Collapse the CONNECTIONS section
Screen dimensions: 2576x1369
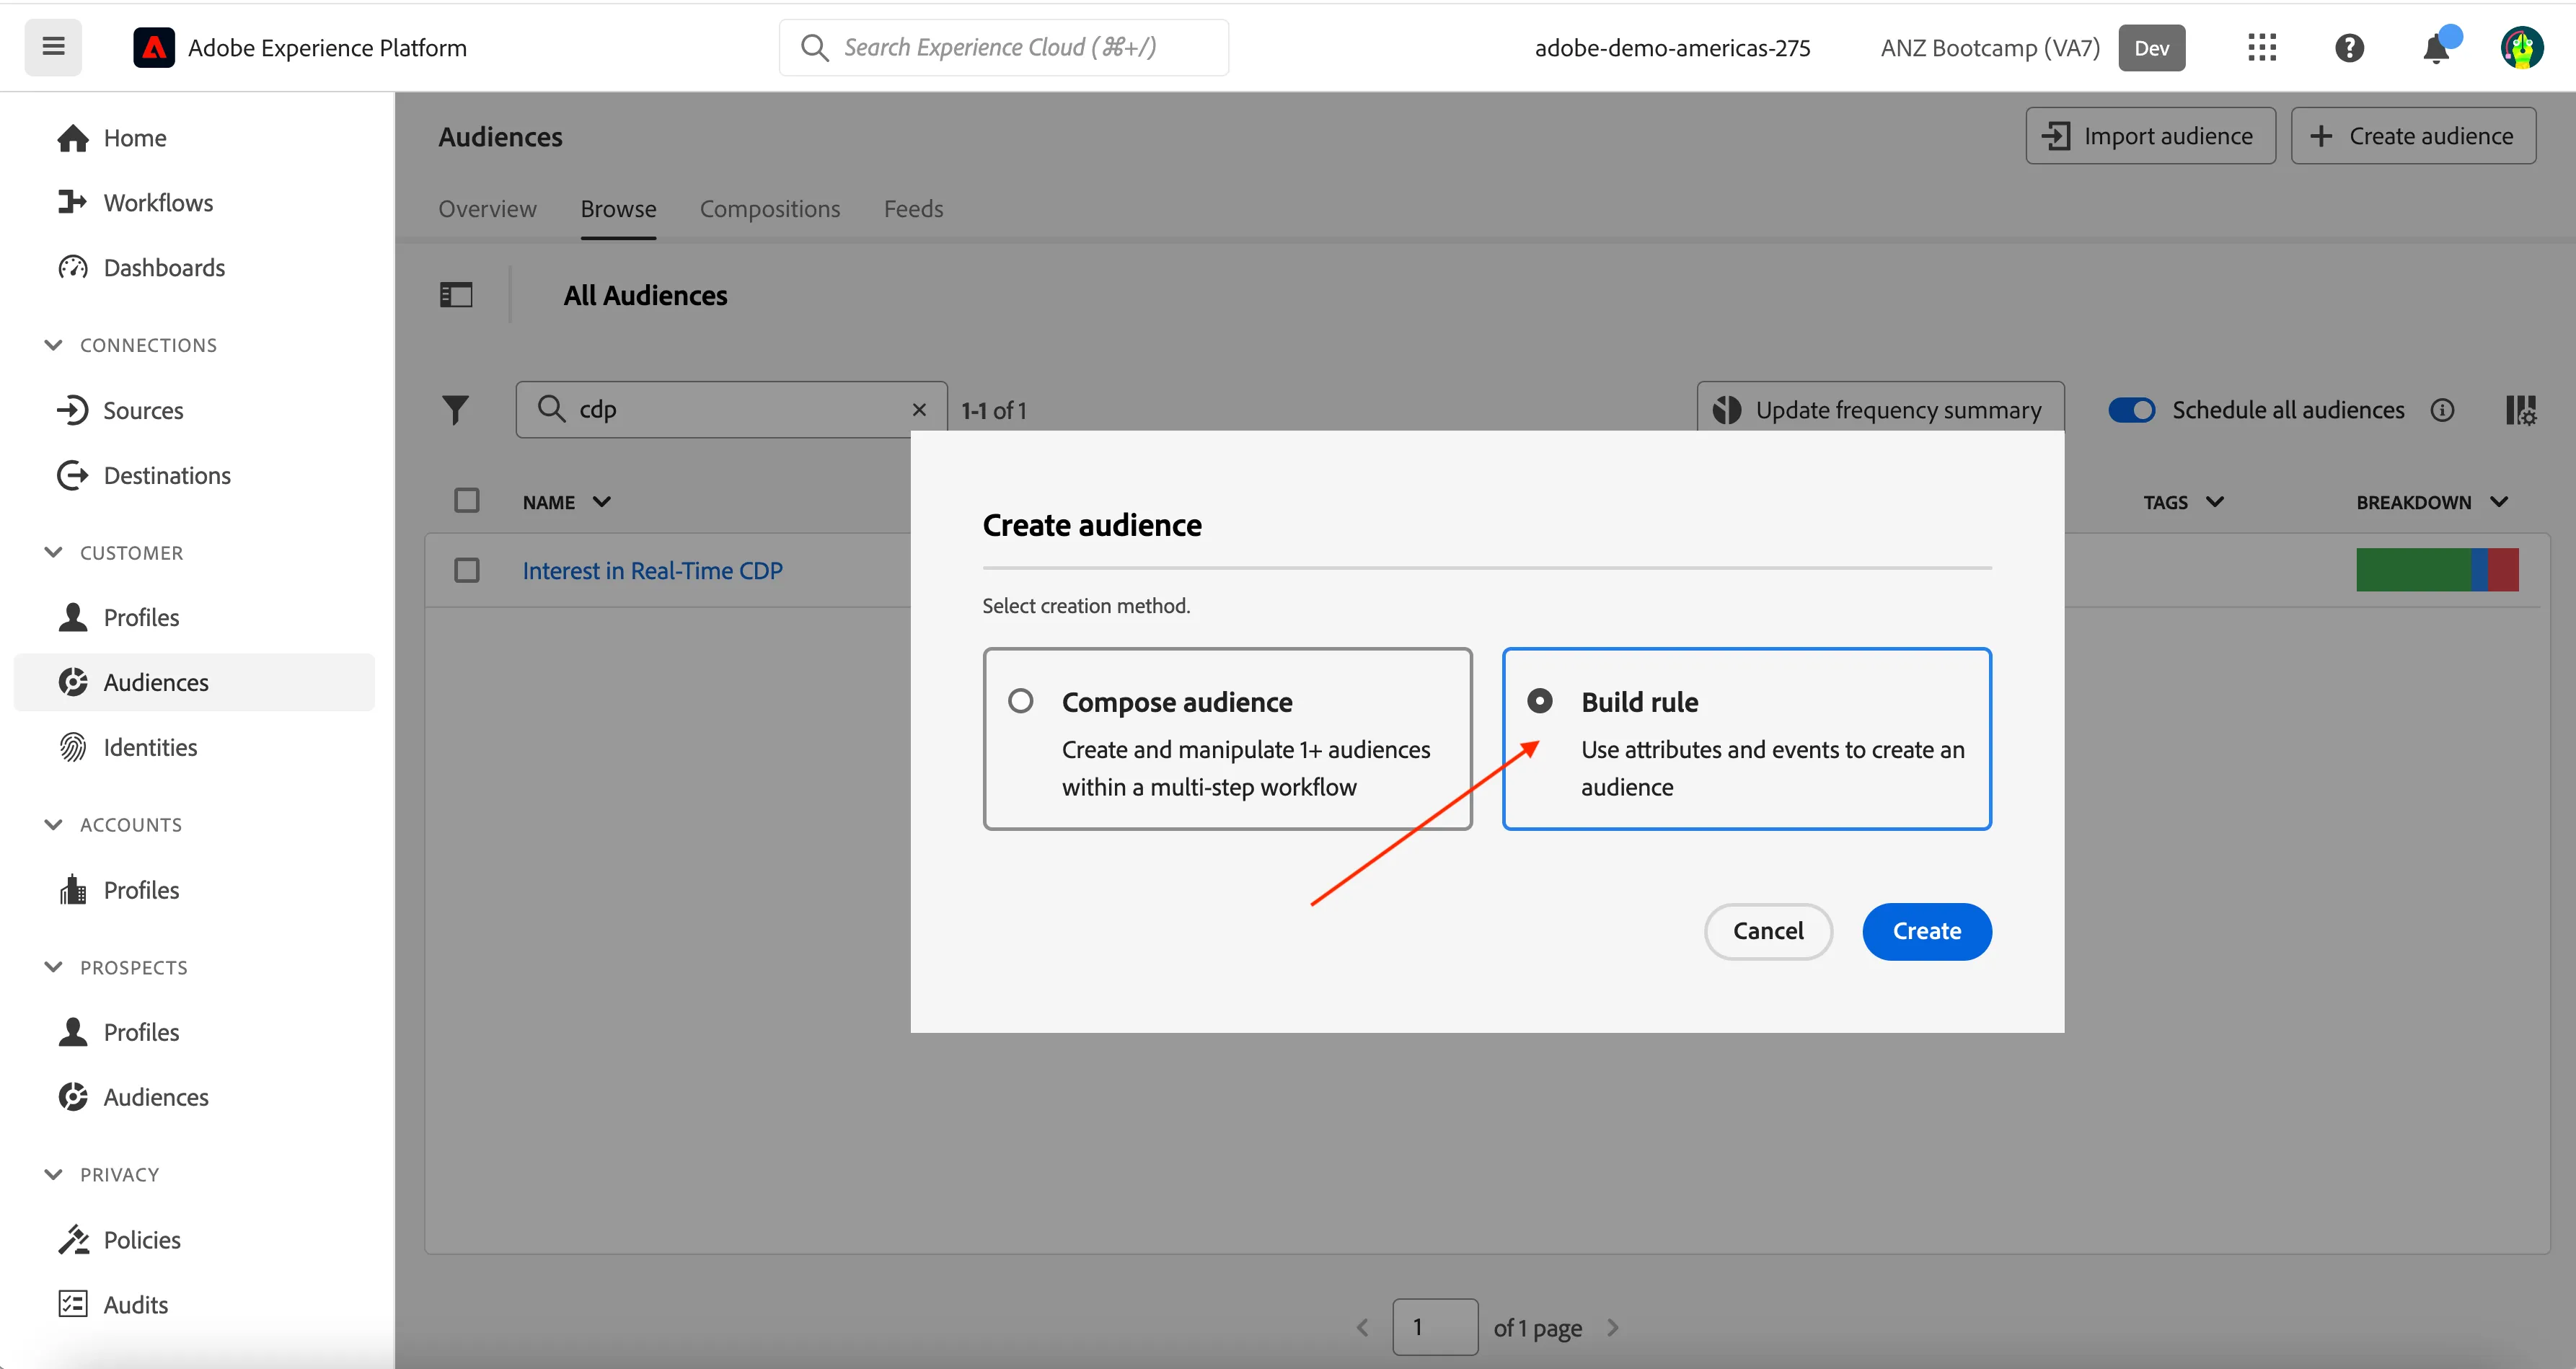[54, 345]
